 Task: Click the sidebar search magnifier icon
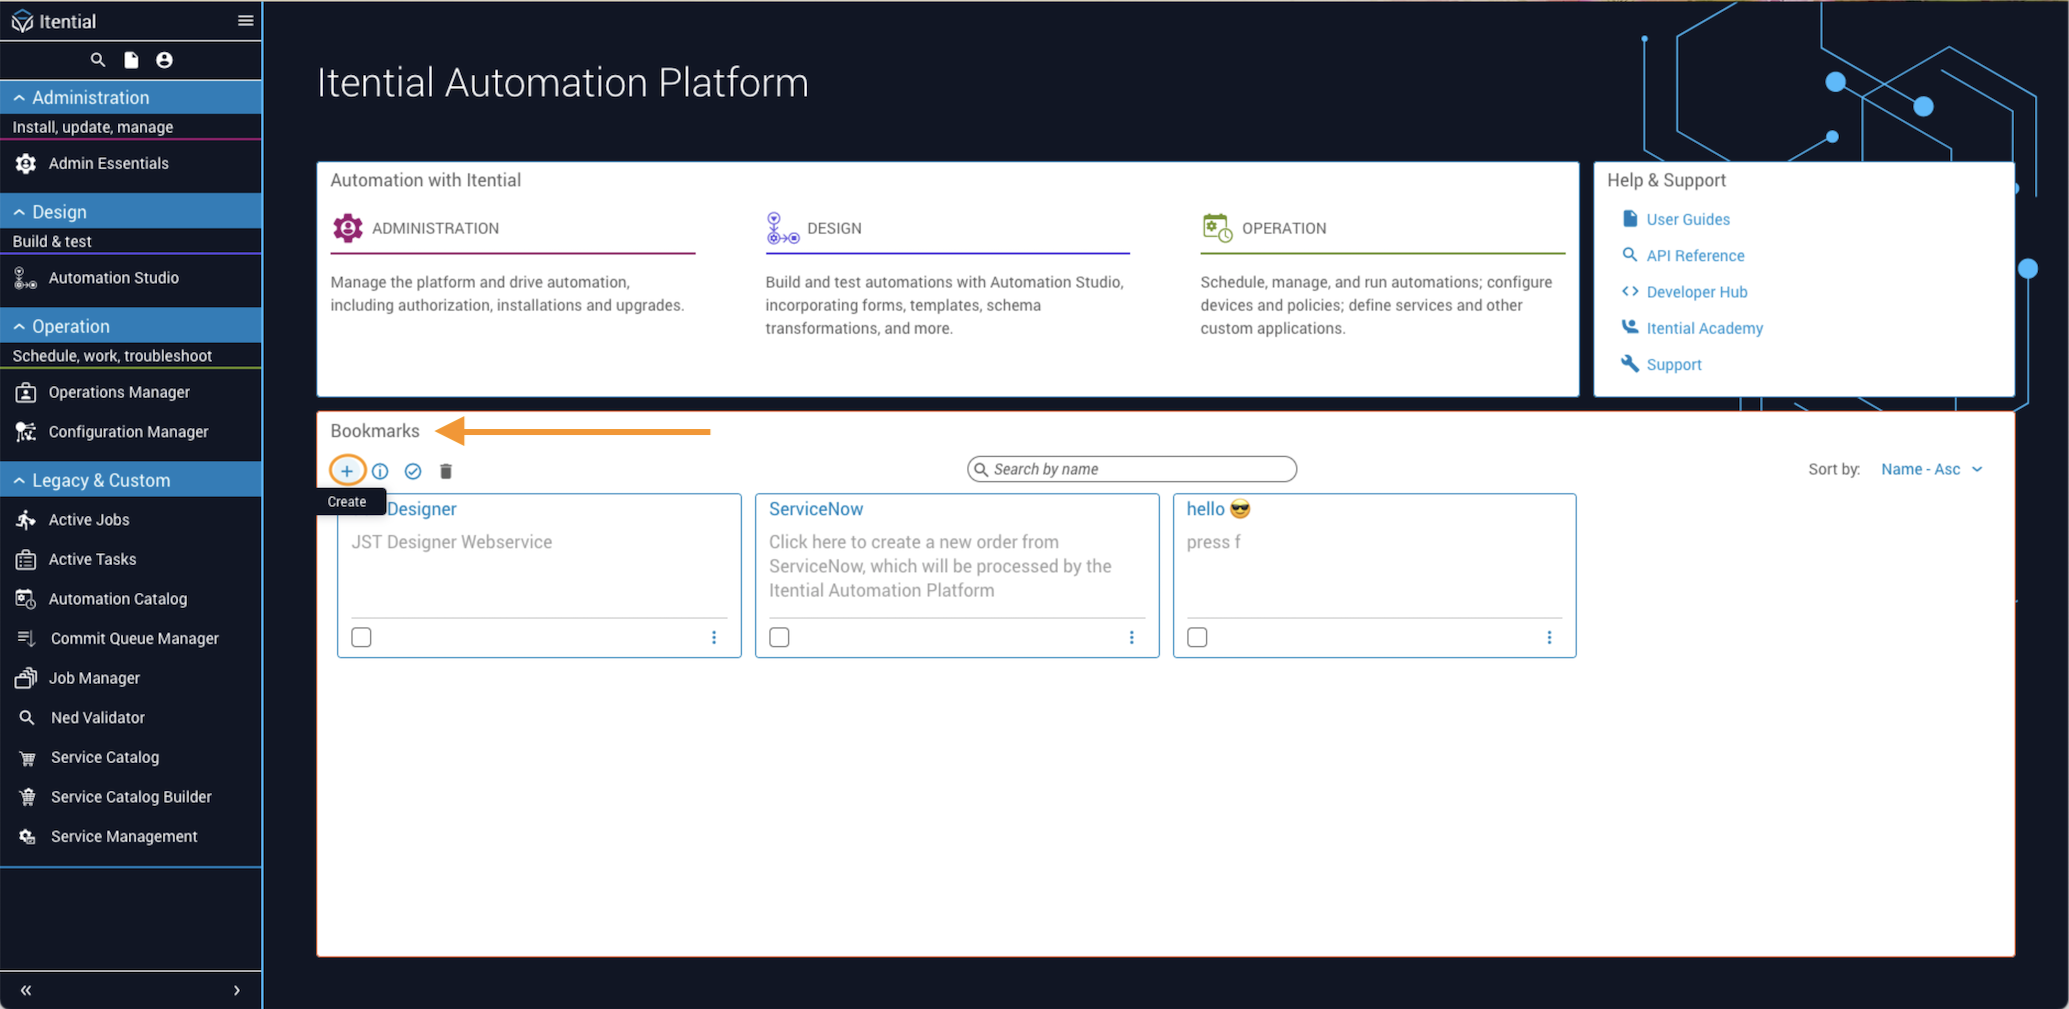98,60
